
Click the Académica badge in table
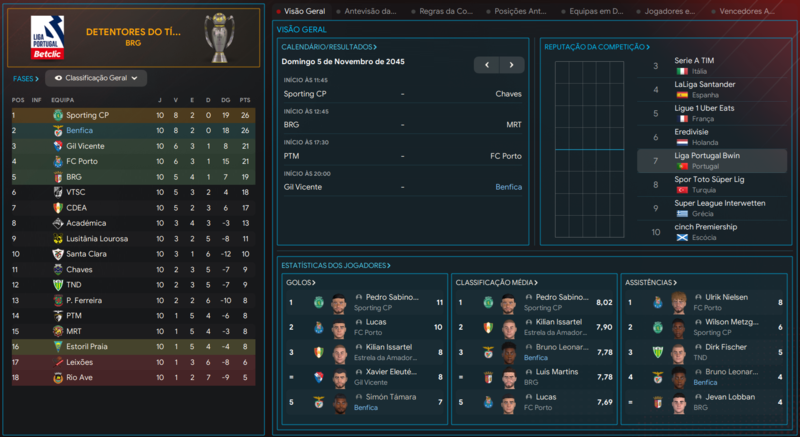pyautogui.click(x=58, y=223)
